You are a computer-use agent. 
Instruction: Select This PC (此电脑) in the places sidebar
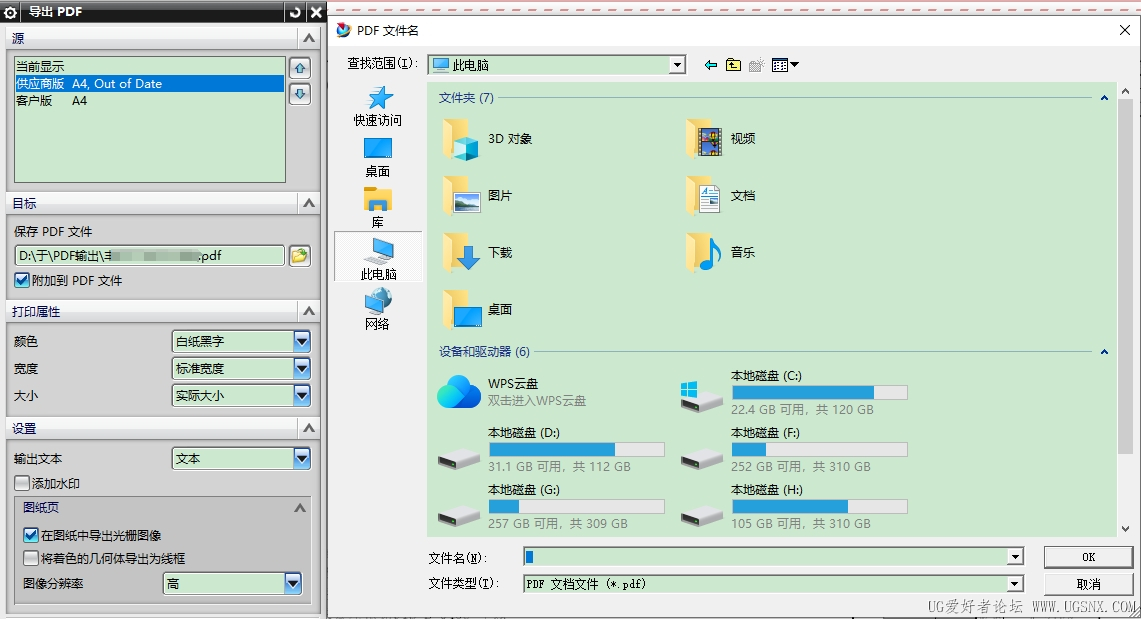pos(378,259)
